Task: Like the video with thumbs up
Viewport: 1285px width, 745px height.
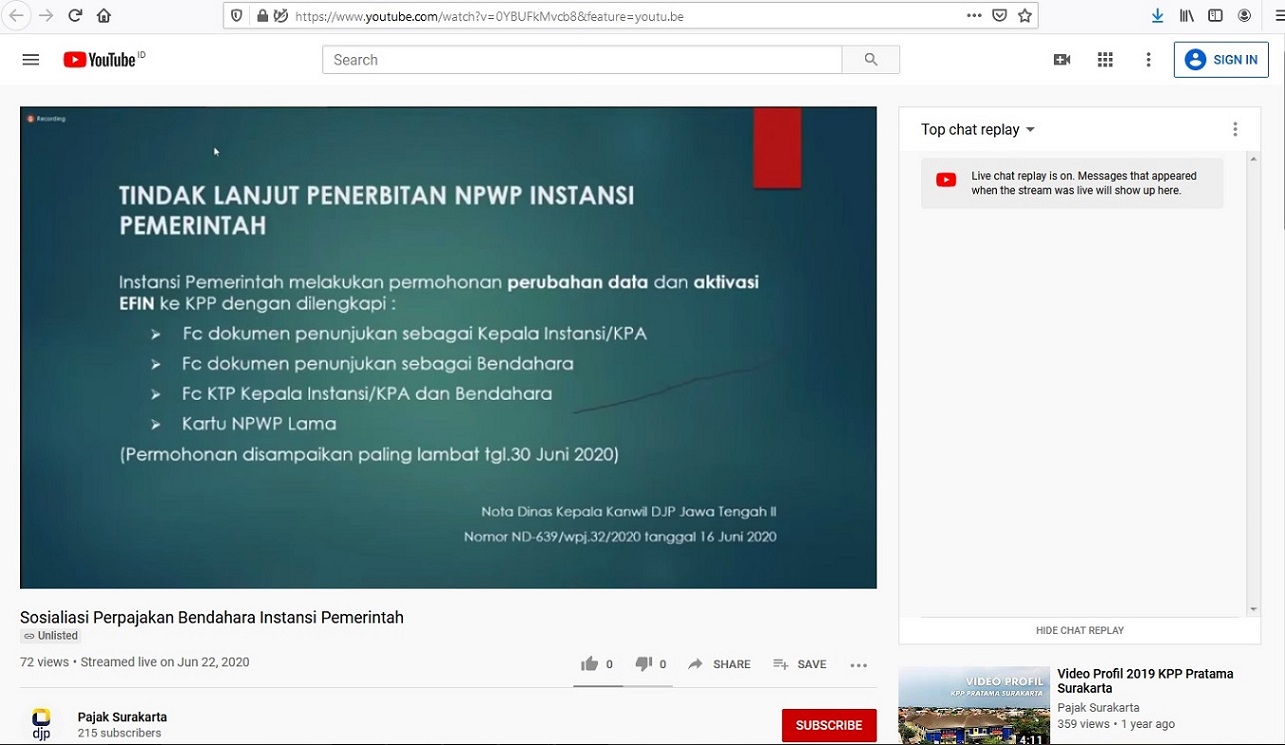Action: [590, 664]
